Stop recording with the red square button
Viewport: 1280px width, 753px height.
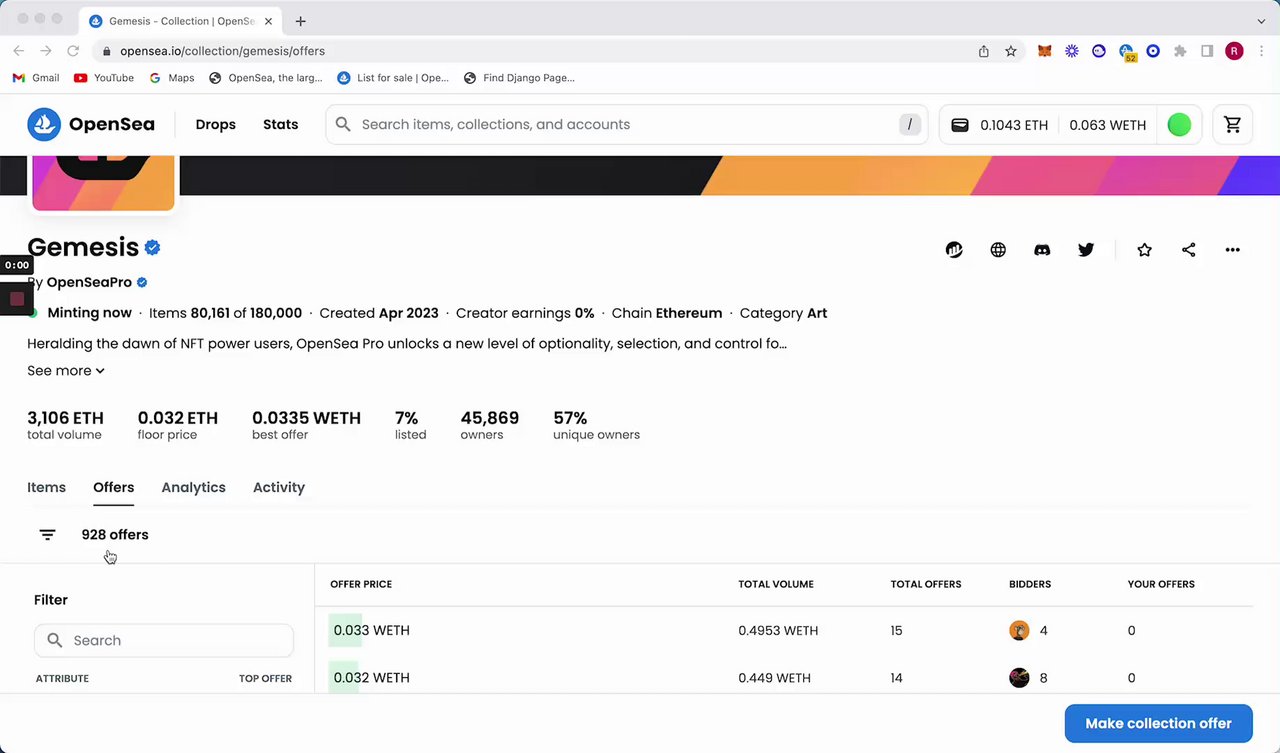17,298
